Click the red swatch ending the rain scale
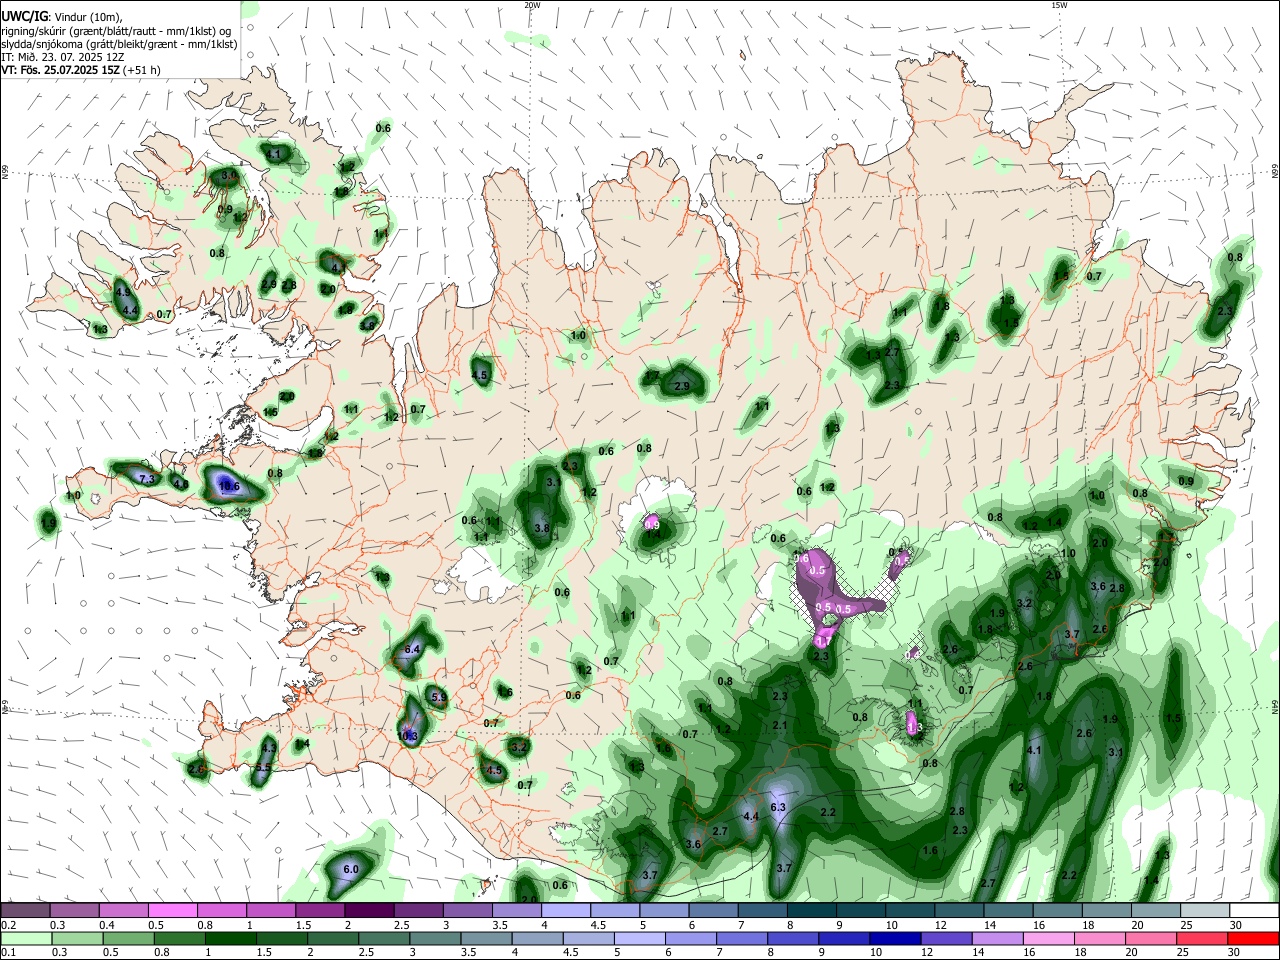This screenshot has width=1280, height=960. 1253,938
